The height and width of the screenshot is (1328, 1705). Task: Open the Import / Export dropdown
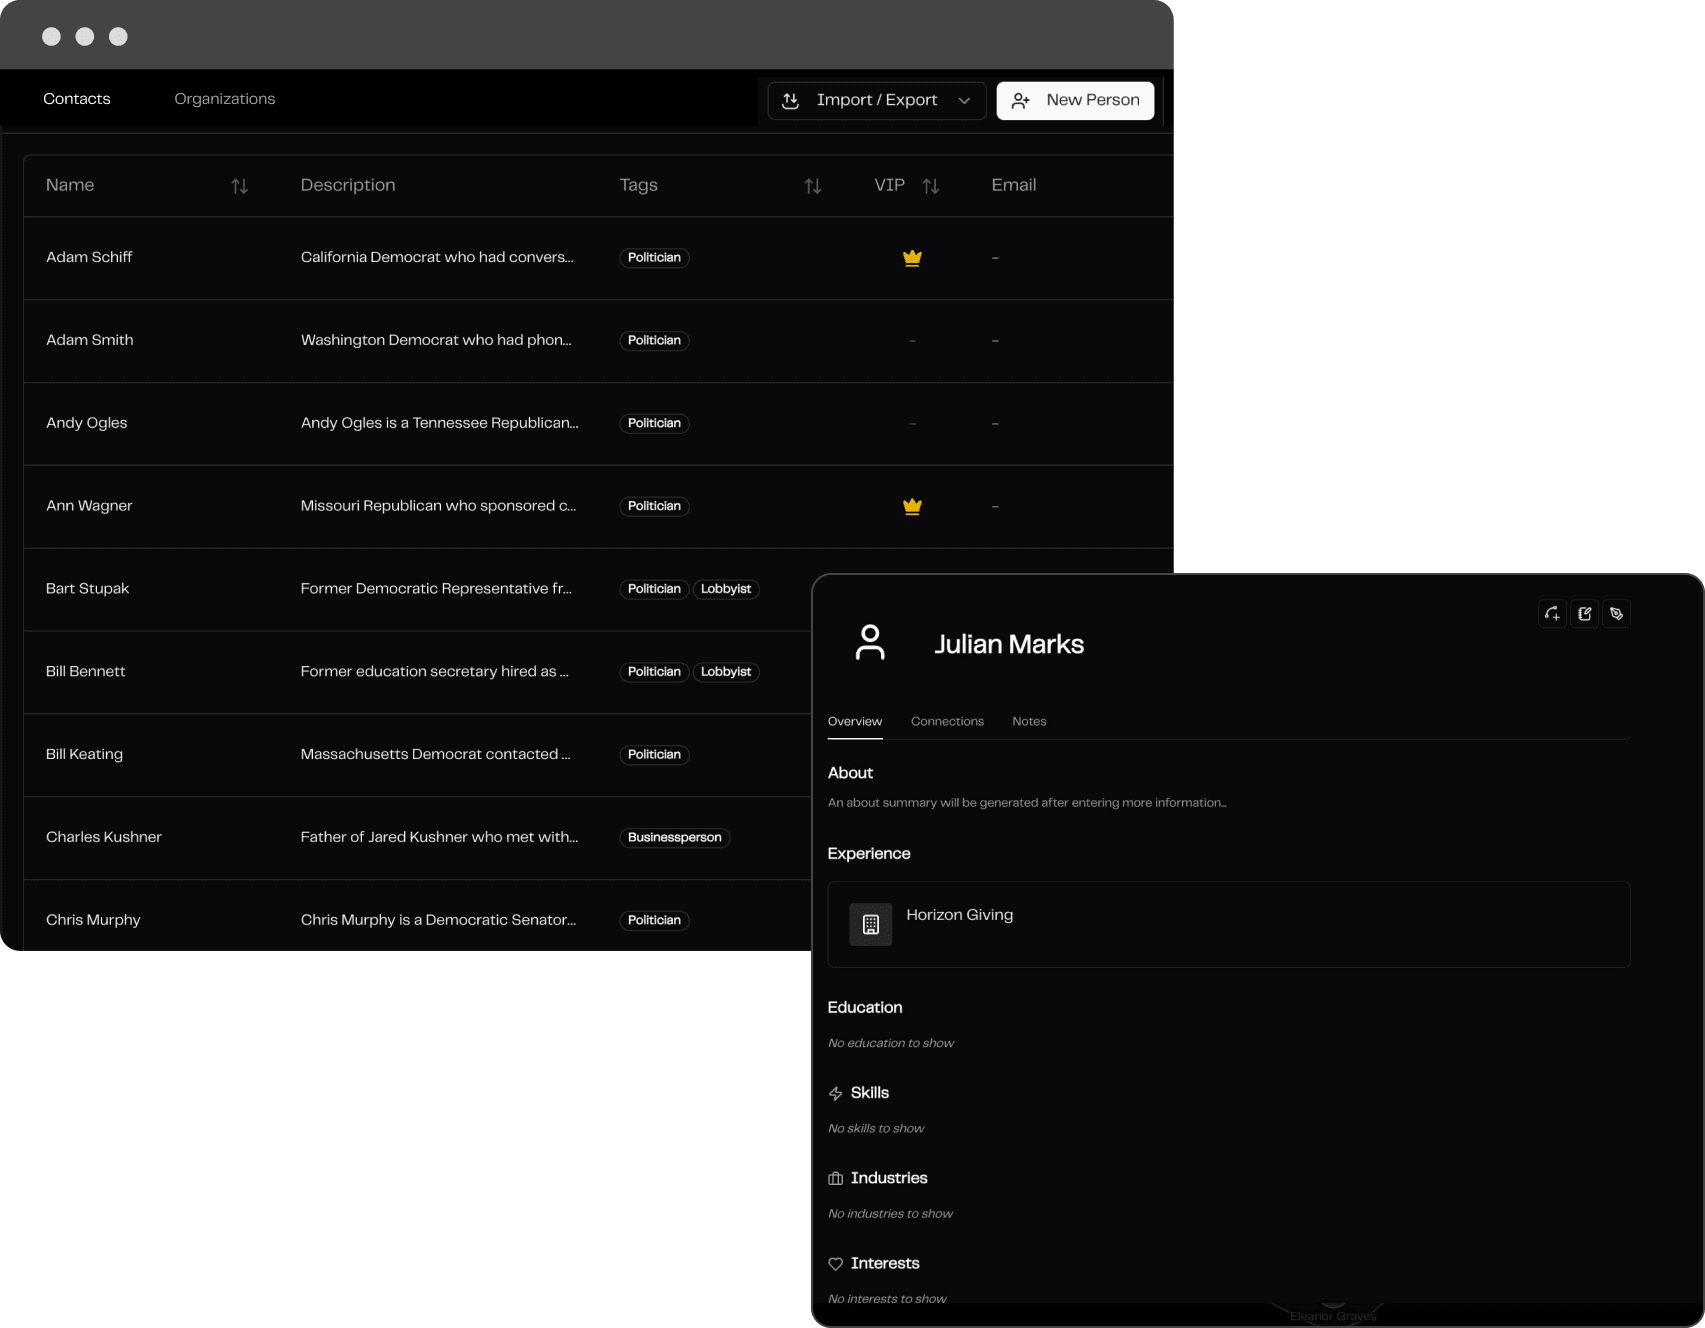876,100
